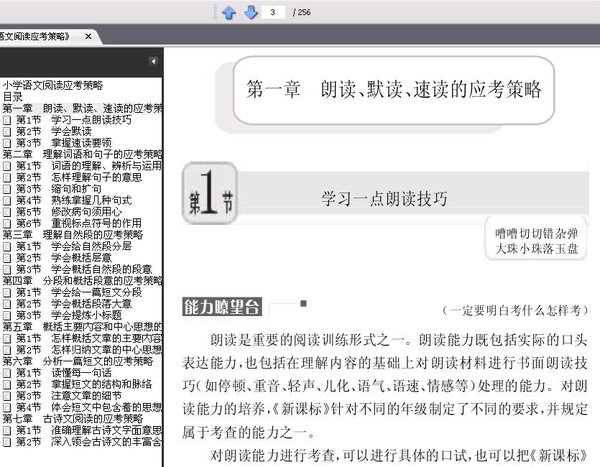This screenshot has width=600, height=467.
Task: Click page icon beside 缩句和扩句 bookmark
Action: 7,189
